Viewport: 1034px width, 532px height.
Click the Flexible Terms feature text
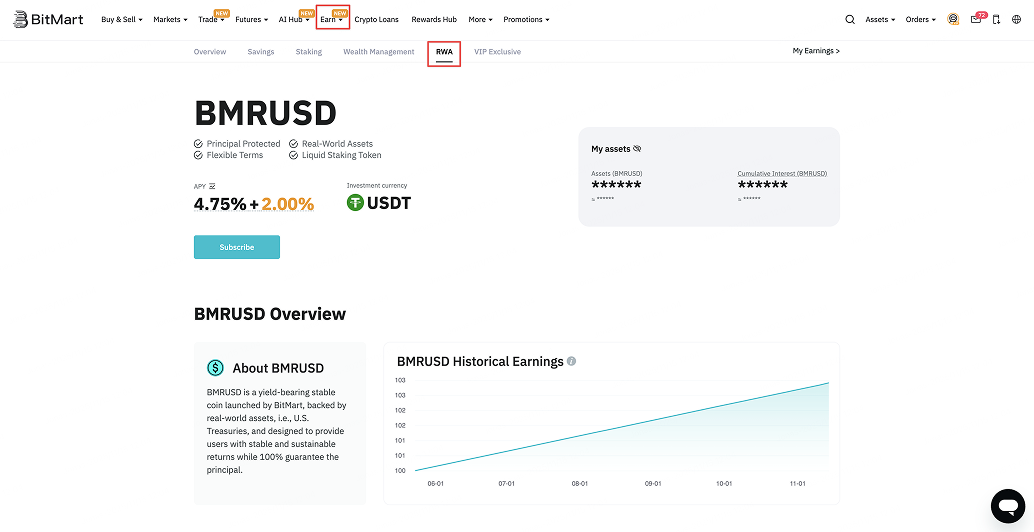[235, 156]
